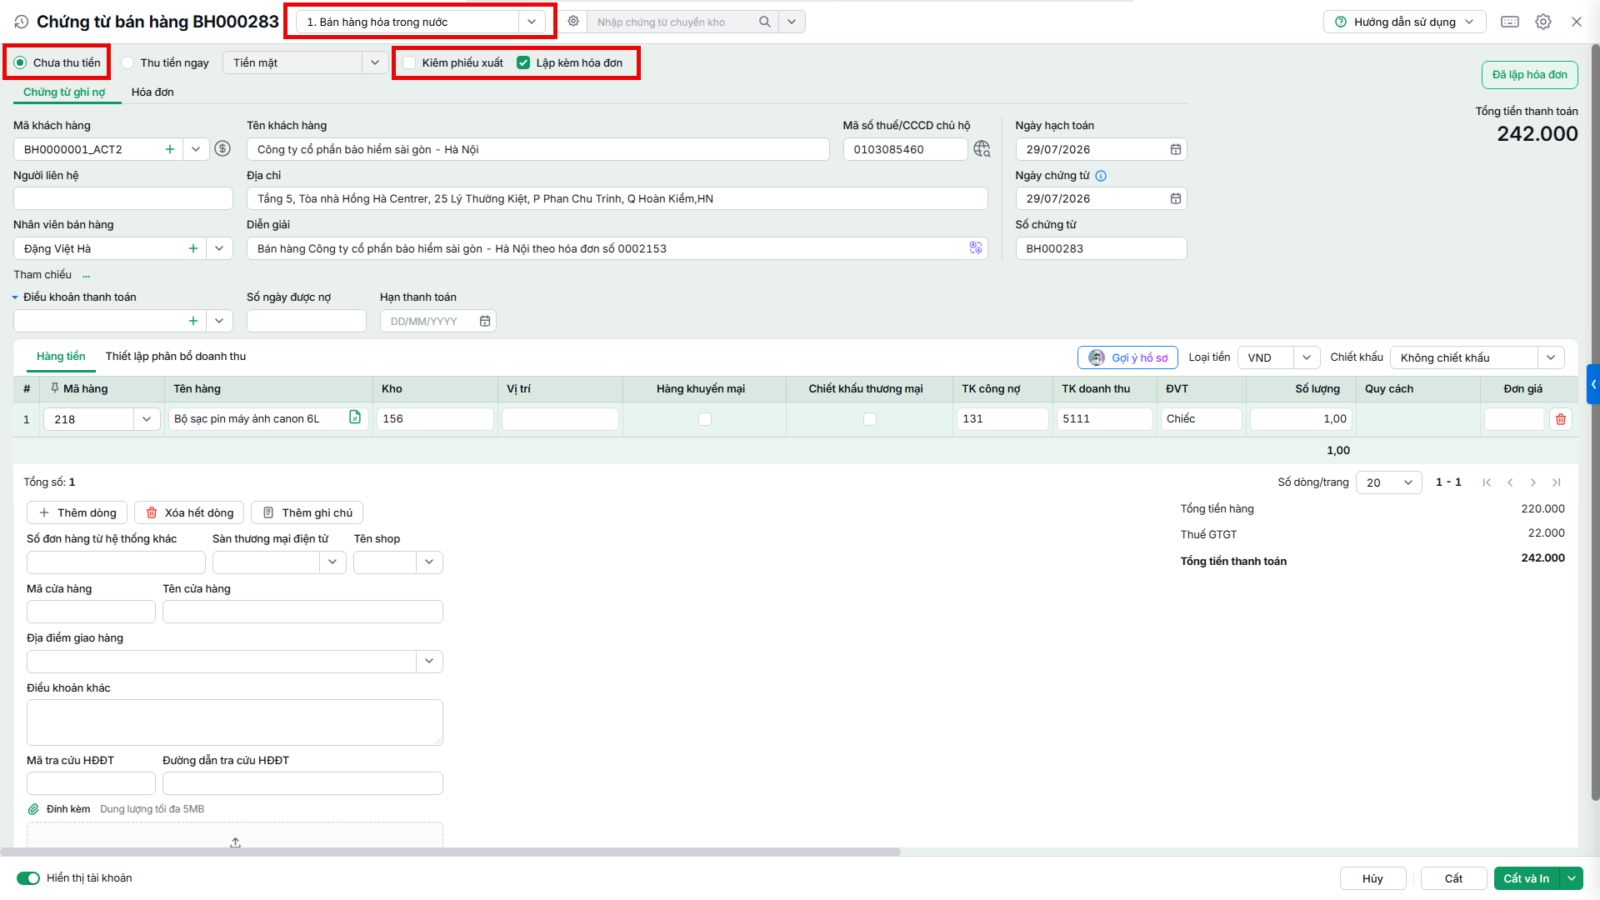The image size is (1600, 900).
Task: Click the dollar debt icon beside customer code
Action: point(222,149)
